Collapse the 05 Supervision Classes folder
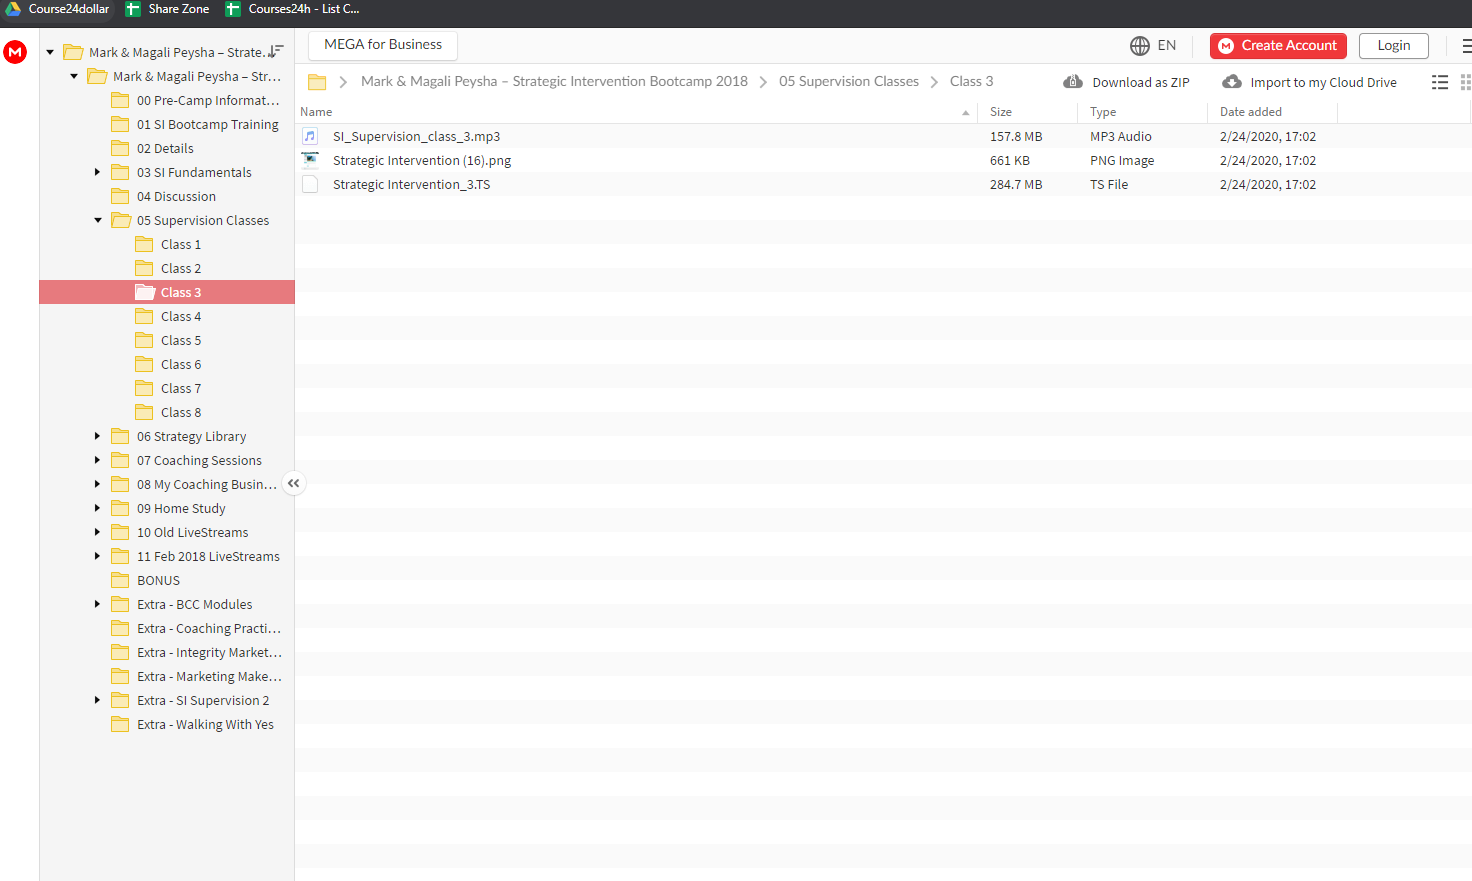This screenshot has height=881, width=1472. point(98,220)
